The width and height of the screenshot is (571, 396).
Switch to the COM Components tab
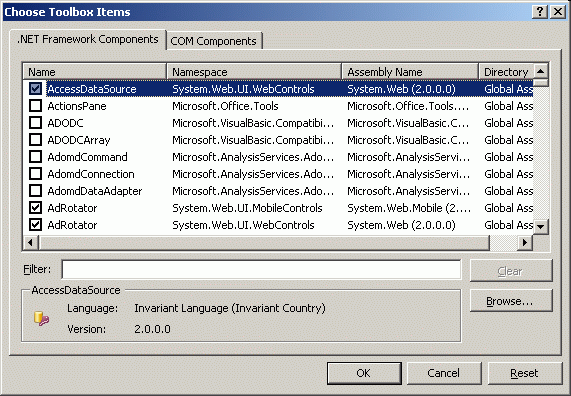(213, 41)
